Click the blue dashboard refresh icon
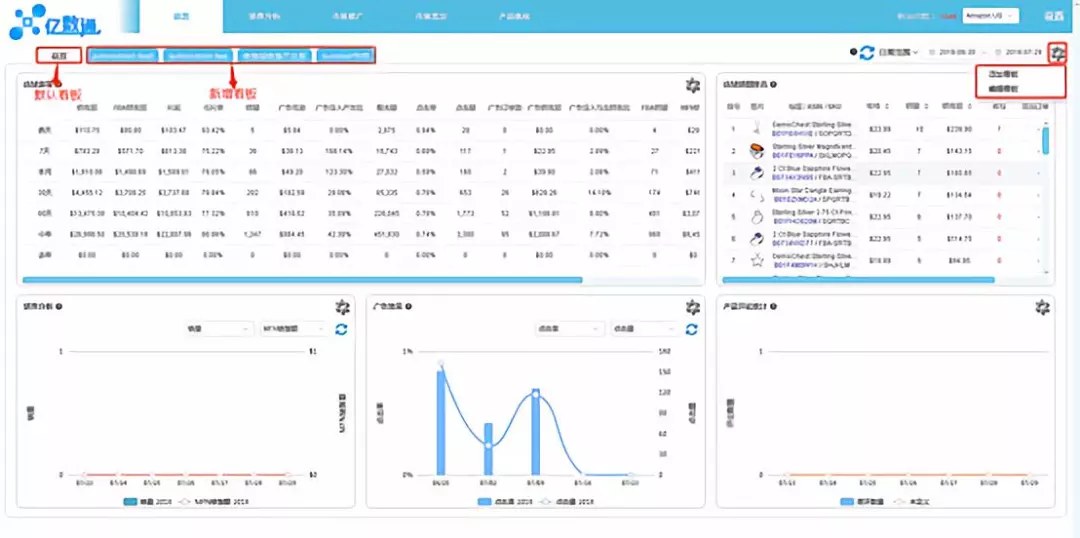Screen dimensions: 1080x538 867,52
